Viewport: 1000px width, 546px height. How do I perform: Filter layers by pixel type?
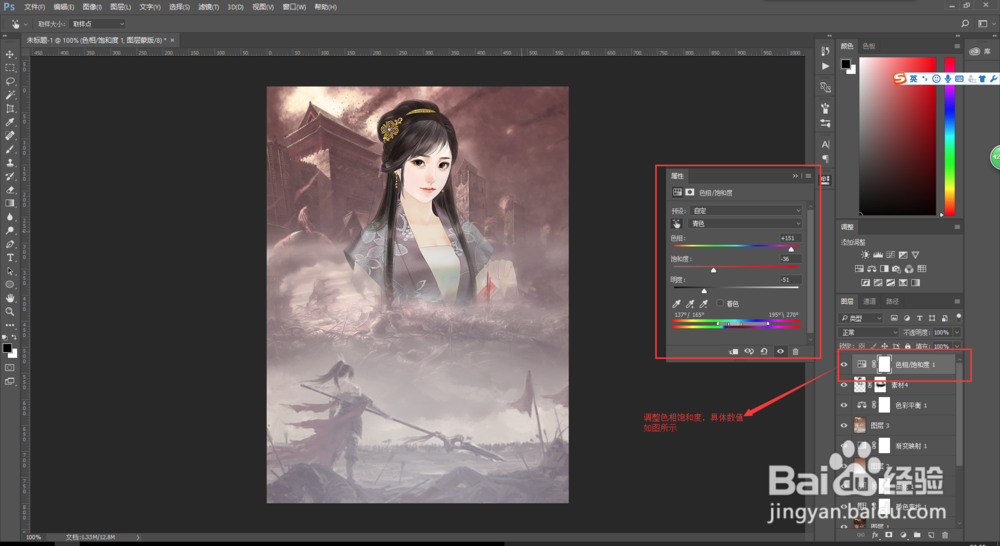coord(894,318)
